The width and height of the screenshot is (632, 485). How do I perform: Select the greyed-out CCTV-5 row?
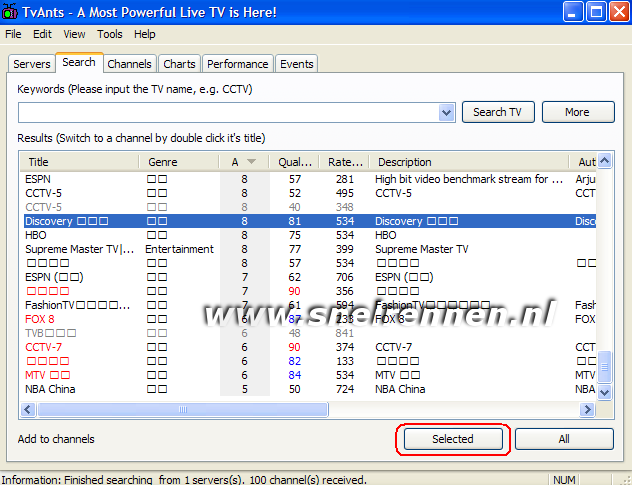(308, 207)
